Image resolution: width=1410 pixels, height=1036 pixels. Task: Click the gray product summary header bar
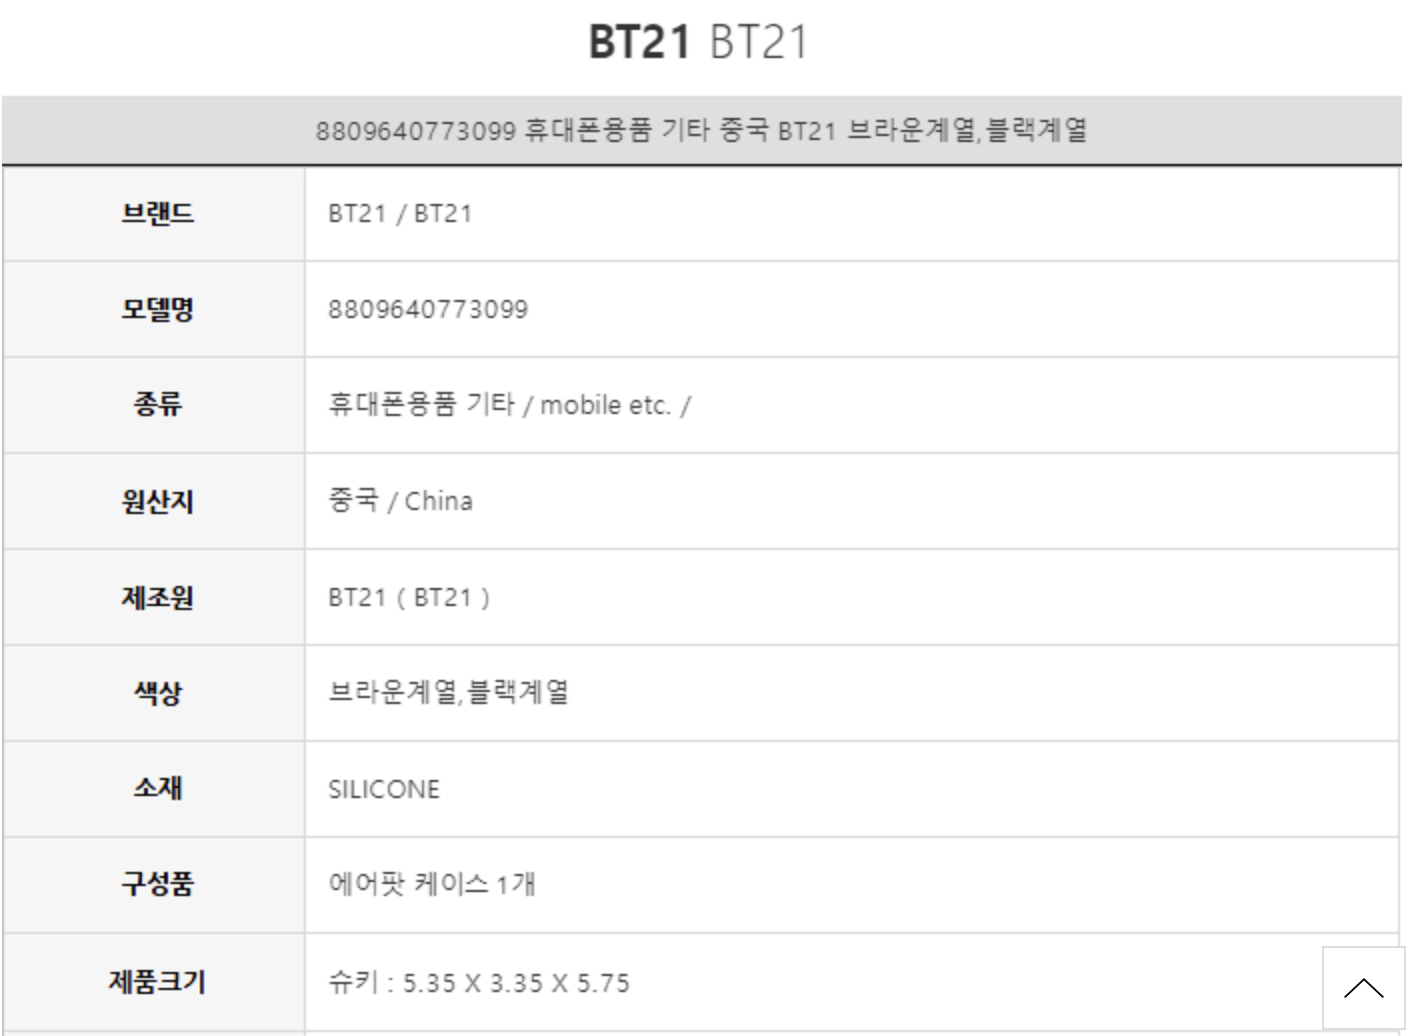click(701, 130)
